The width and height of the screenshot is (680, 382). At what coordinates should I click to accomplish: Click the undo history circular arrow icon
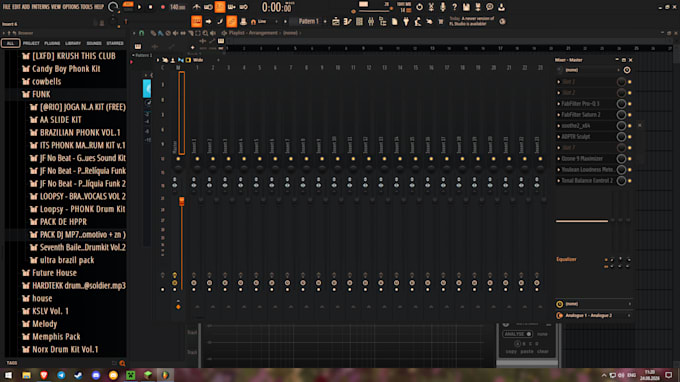tap(419, 7)
